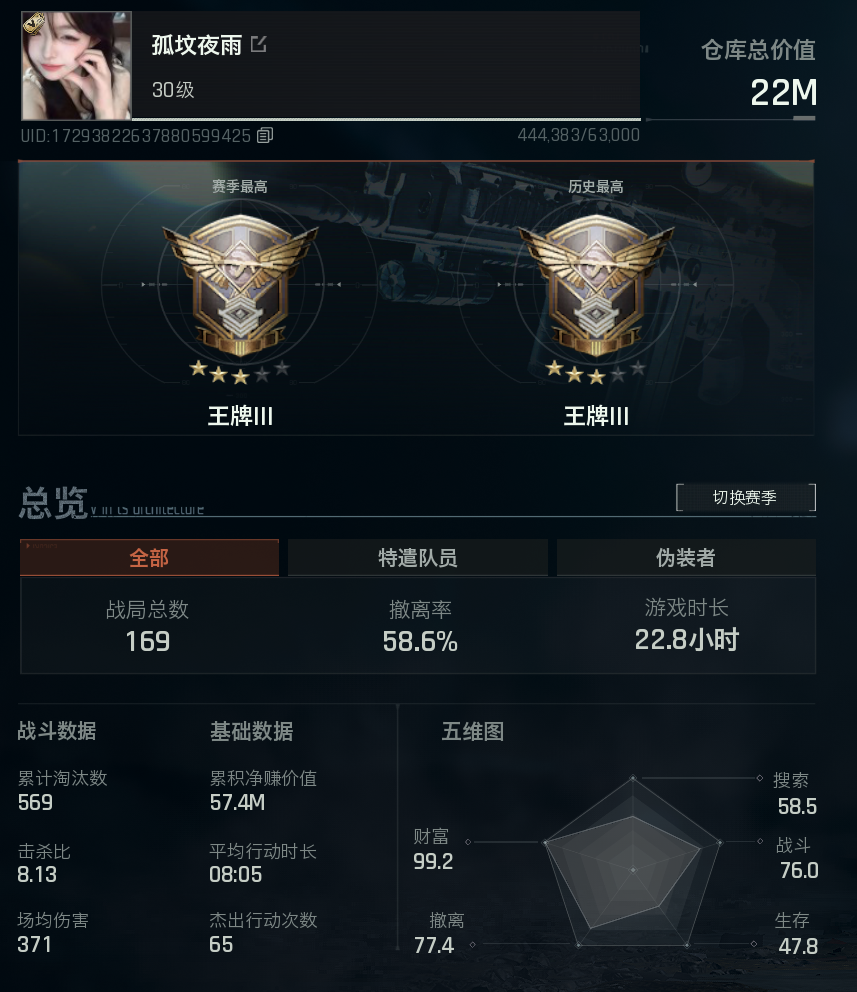
Task: Click the 仓库总价值 22M value
Action: click(783, 92)
